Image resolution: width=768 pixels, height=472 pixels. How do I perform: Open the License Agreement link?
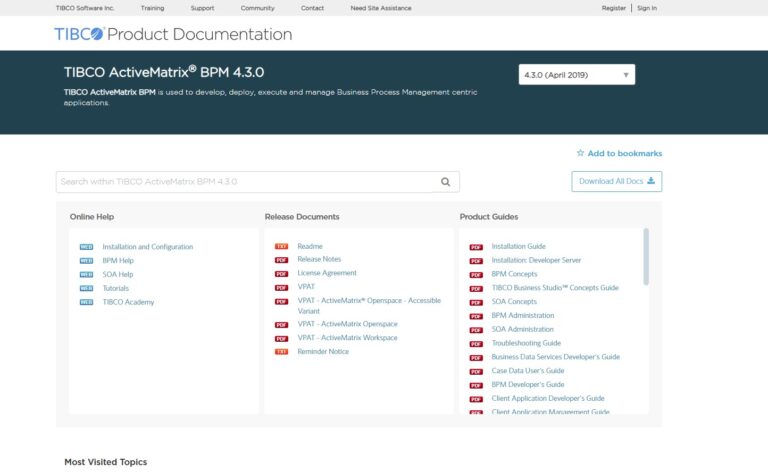[x=327, y=273]
